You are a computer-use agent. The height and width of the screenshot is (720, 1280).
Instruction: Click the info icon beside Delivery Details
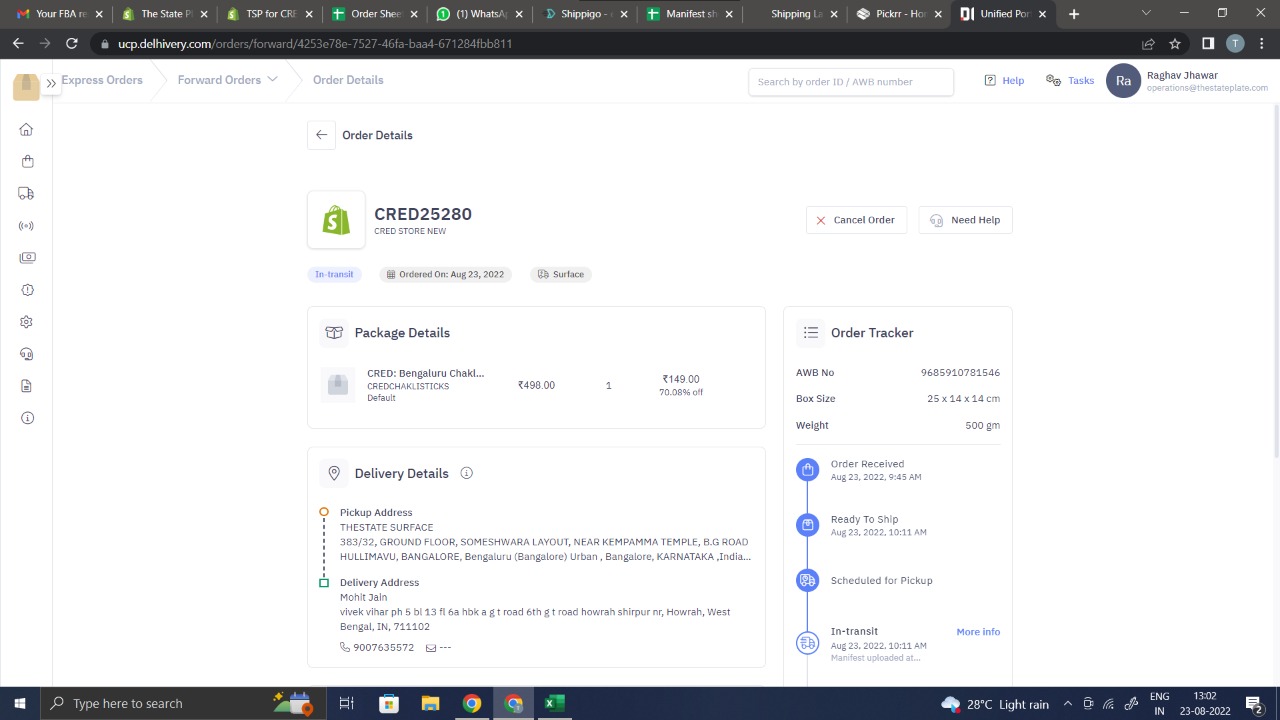point(466,473)
